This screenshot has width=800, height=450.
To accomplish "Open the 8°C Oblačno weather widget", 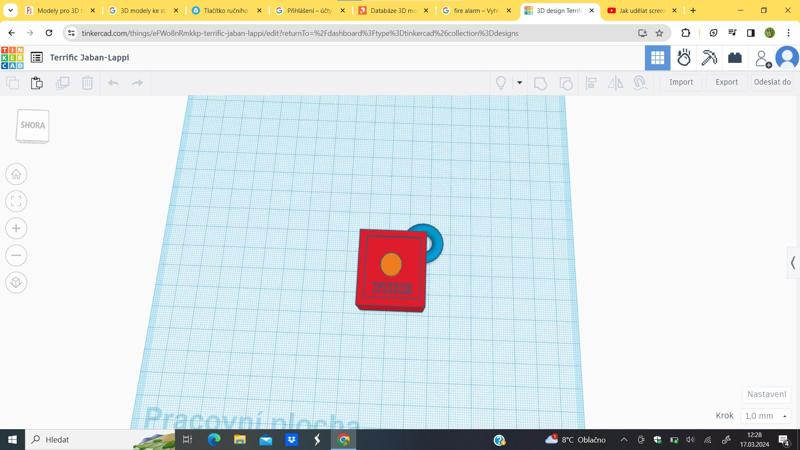I will click(x=575, y=439).
